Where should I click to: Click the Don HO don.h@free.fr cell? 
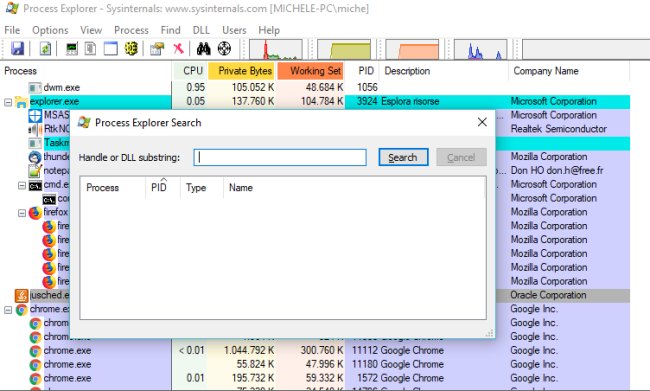pos(557,170)
